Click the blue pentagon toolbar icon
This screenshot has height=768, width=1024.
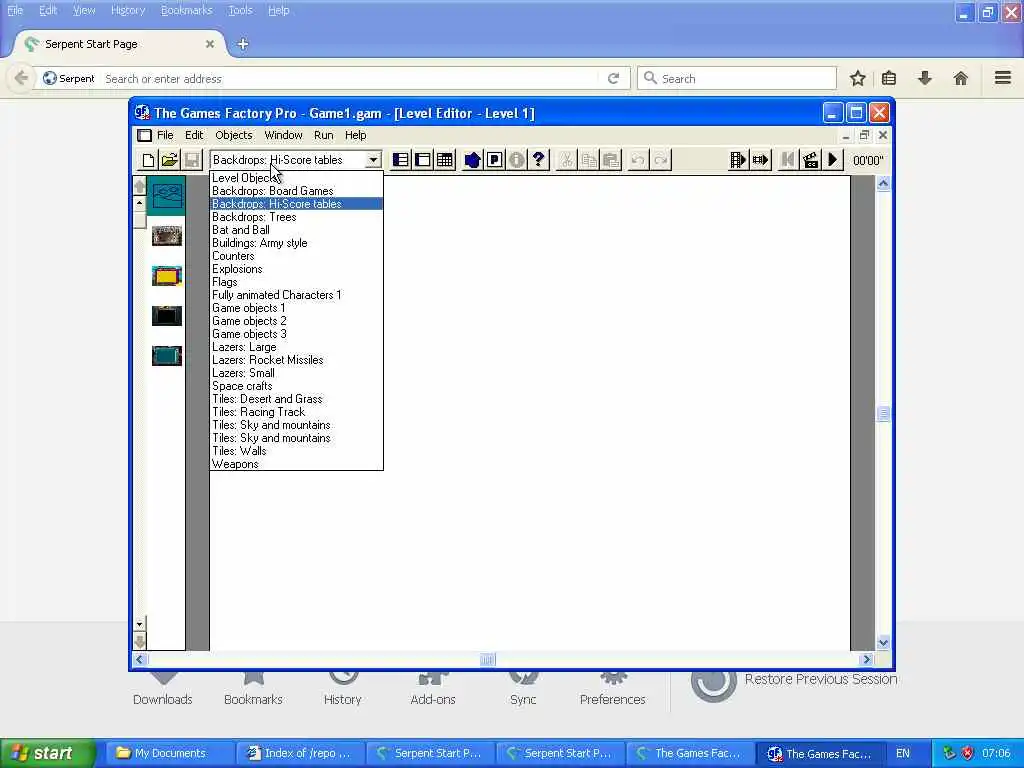(472, 160)
